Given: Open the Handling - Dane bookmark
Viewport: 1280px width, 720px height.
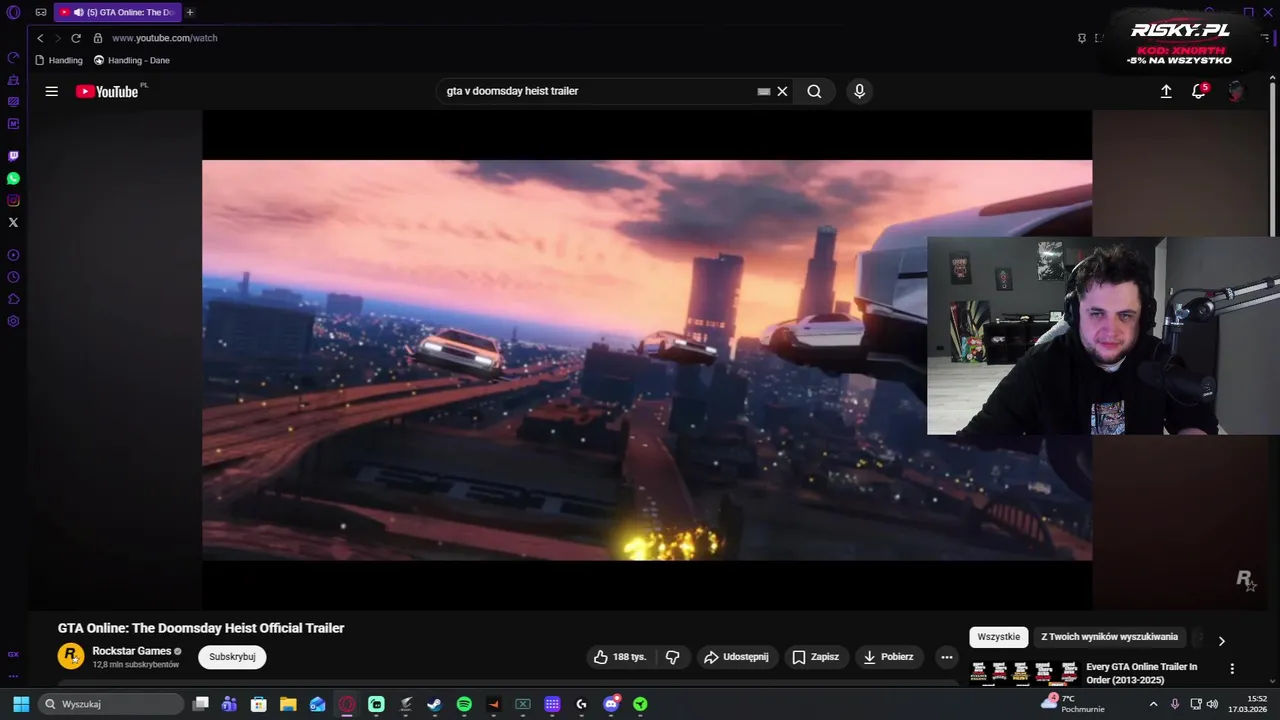Looking at the screenshot, I should pos(132,60).
